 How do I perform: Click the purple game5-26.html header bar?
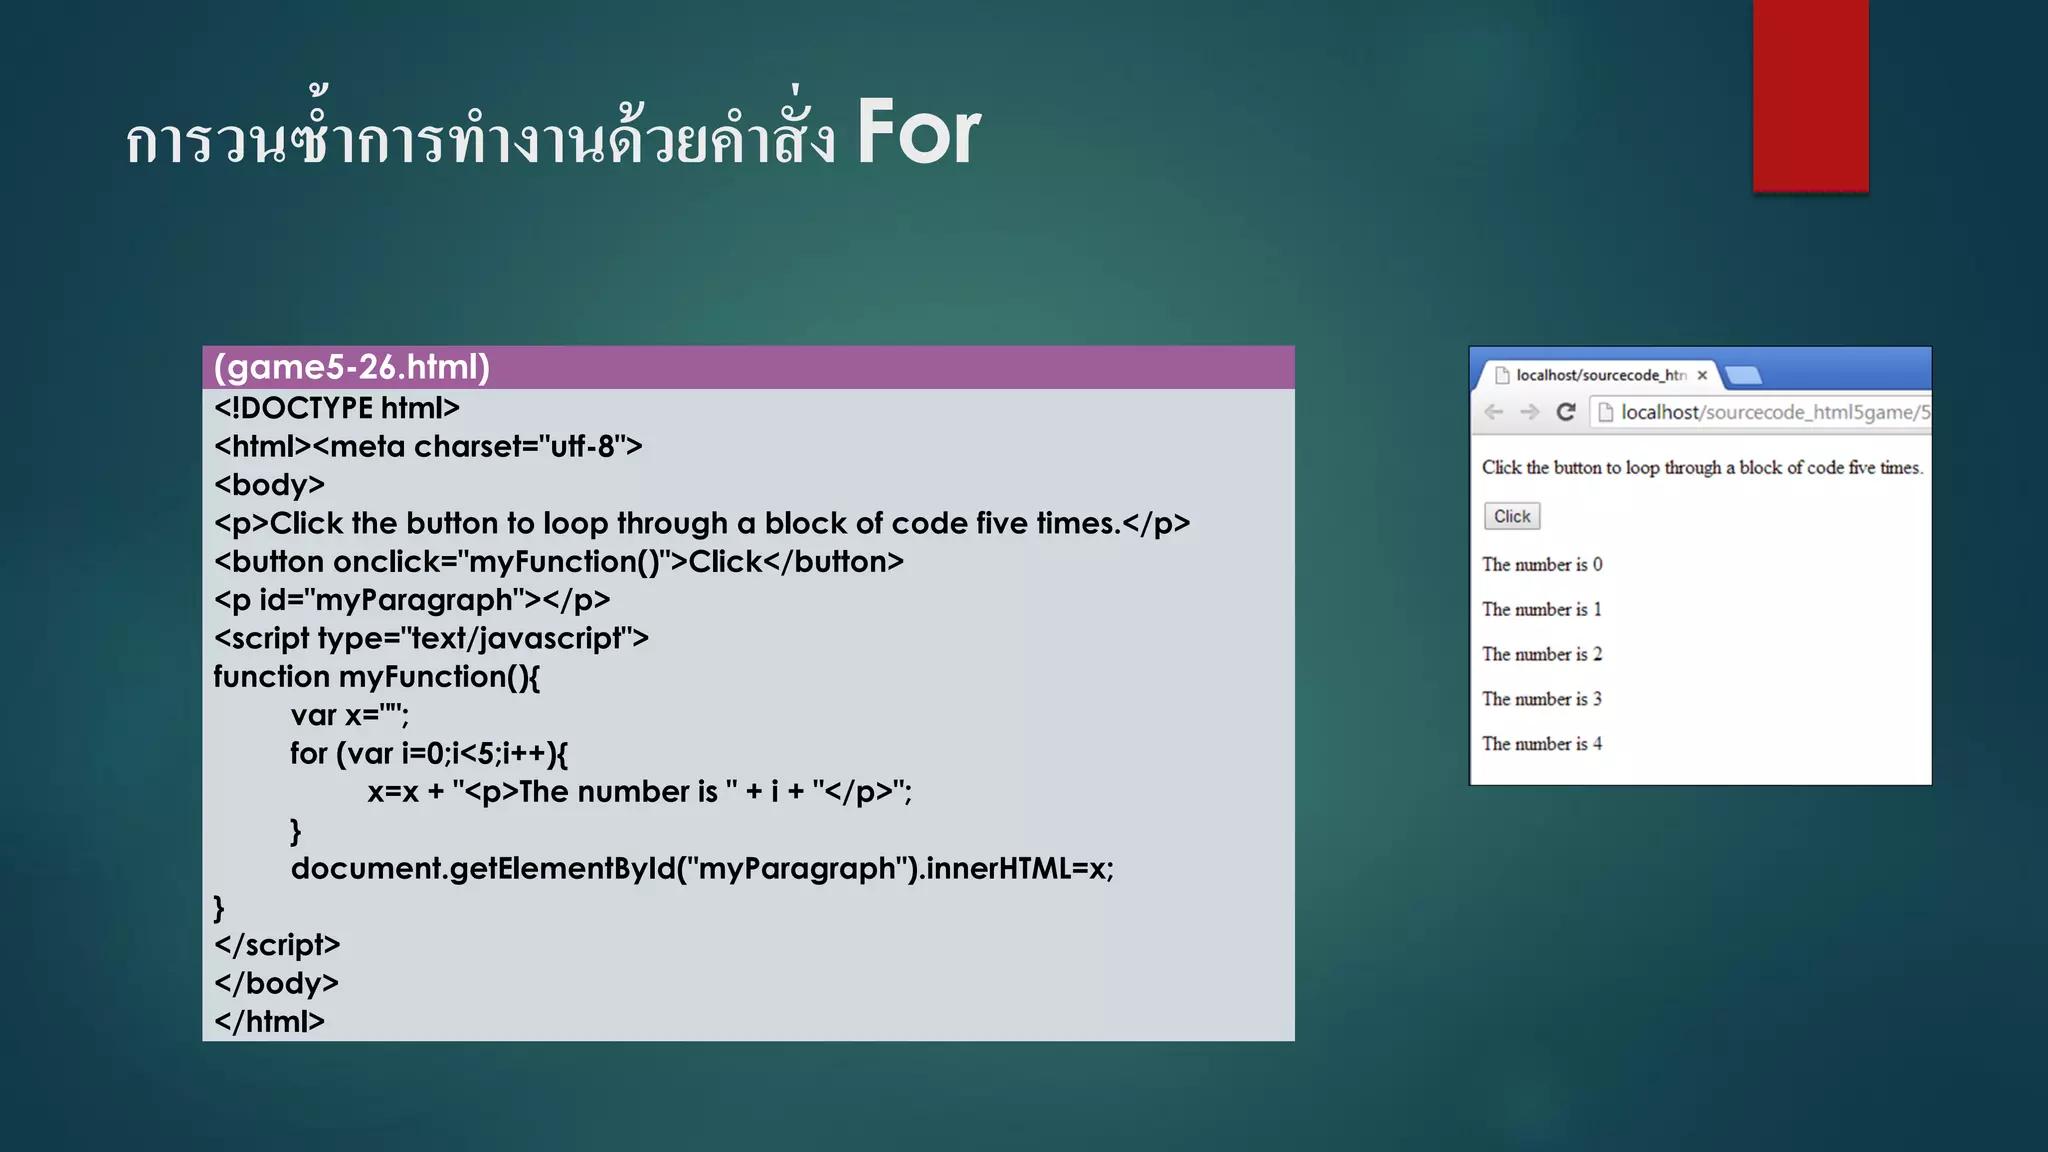click(x=748, y=367)
